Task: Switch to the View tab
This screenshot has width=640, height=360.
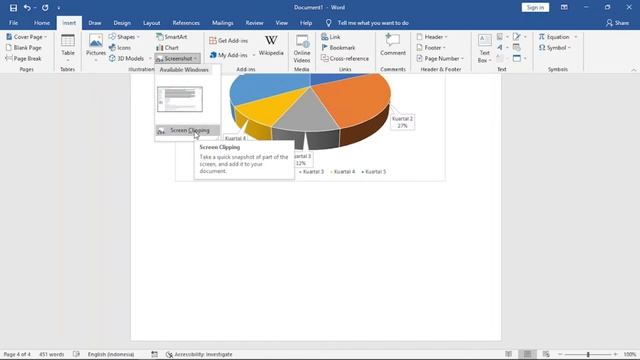Action: [x=281, y=23]
